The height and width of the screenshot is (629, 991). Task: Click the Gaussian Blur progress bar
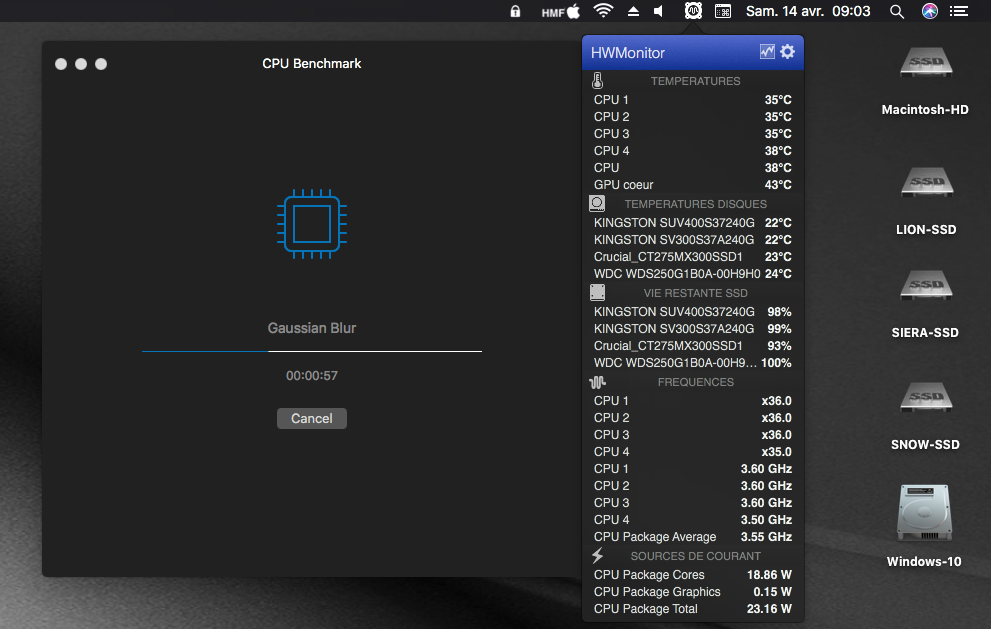(x=312, y=351)
